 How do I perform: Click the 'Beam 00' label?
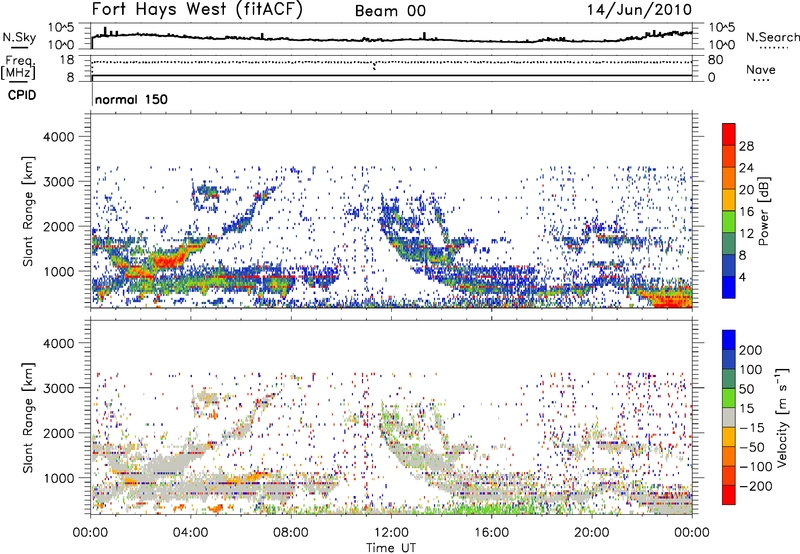390,11
